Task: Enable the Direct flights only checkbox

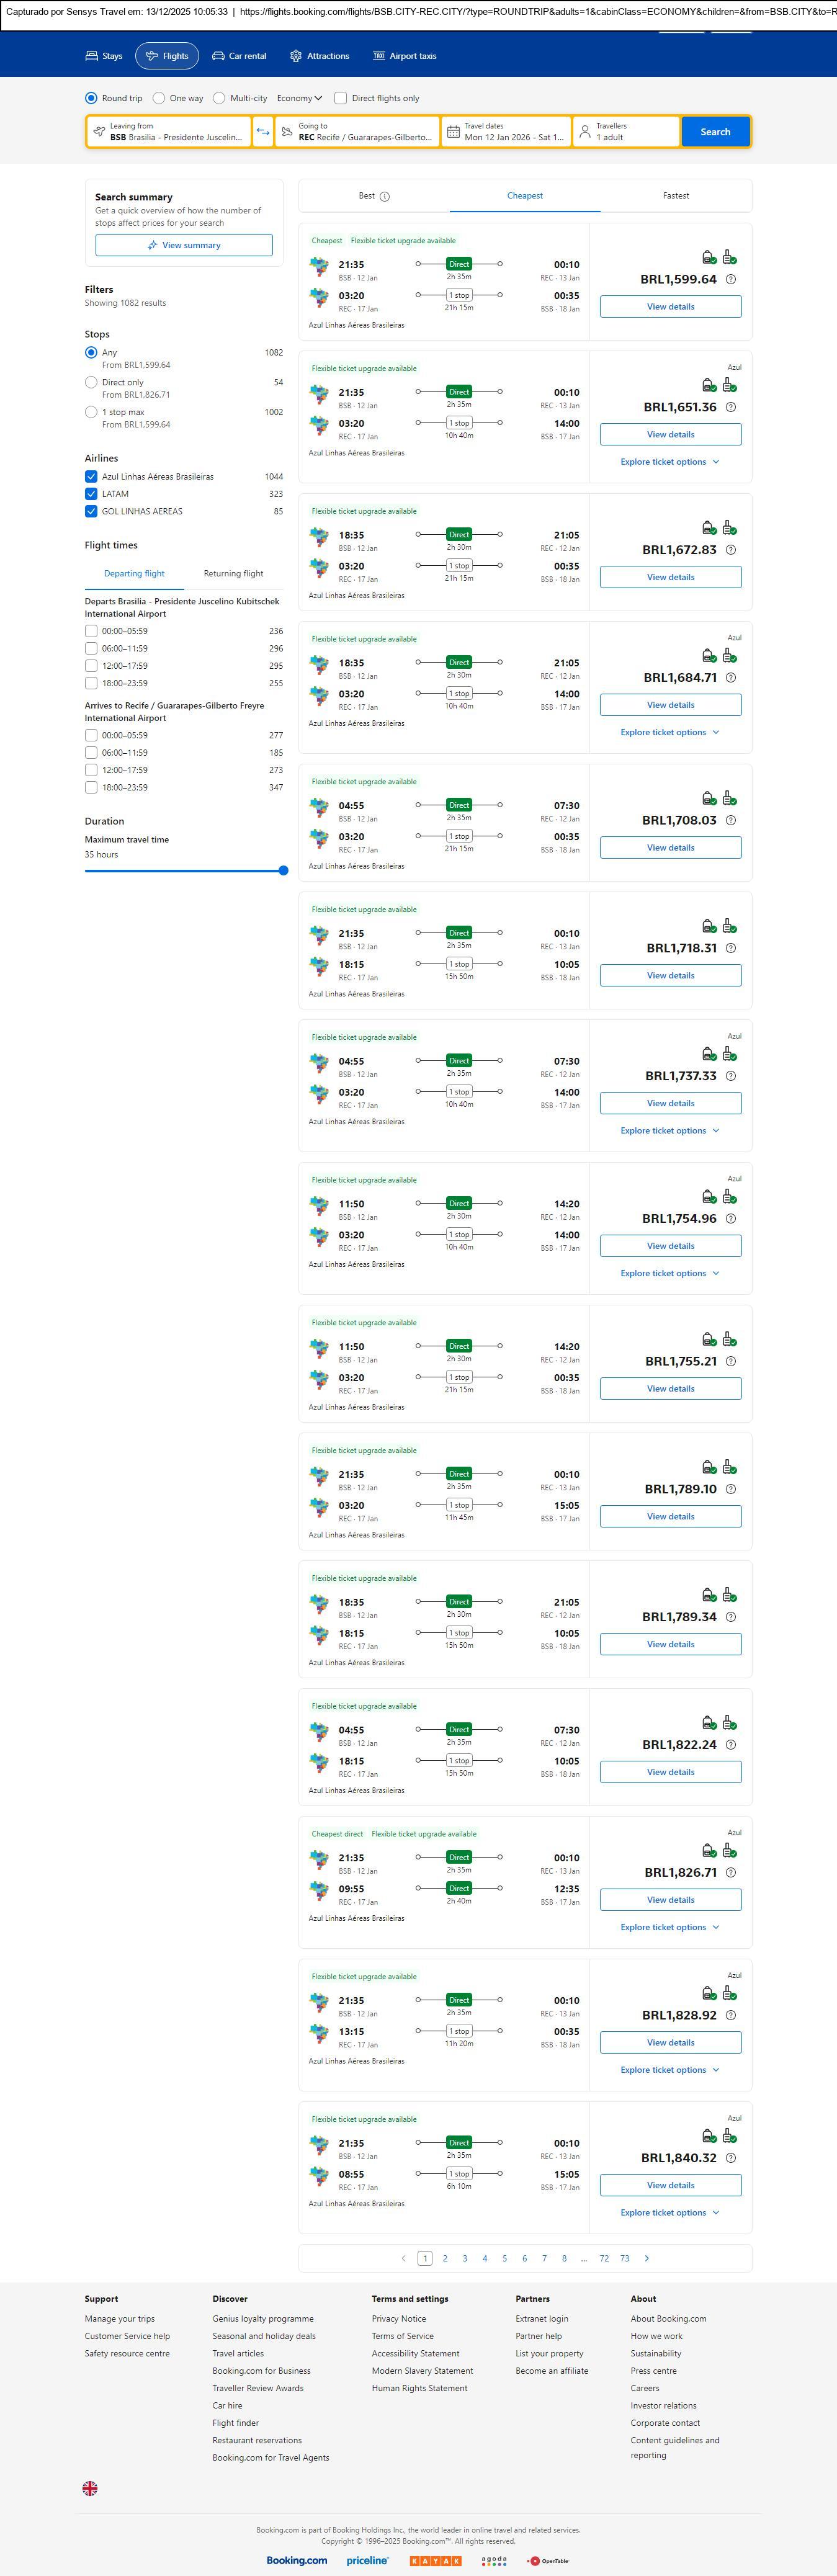Action: [341, 98]
